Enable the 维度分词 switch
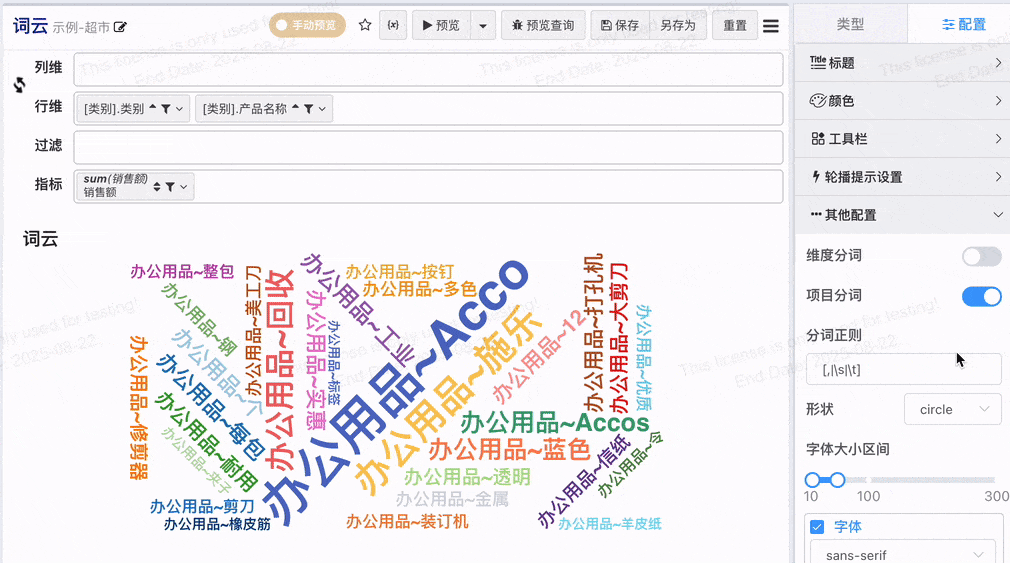1010x563 pixels. click(982, 256)
